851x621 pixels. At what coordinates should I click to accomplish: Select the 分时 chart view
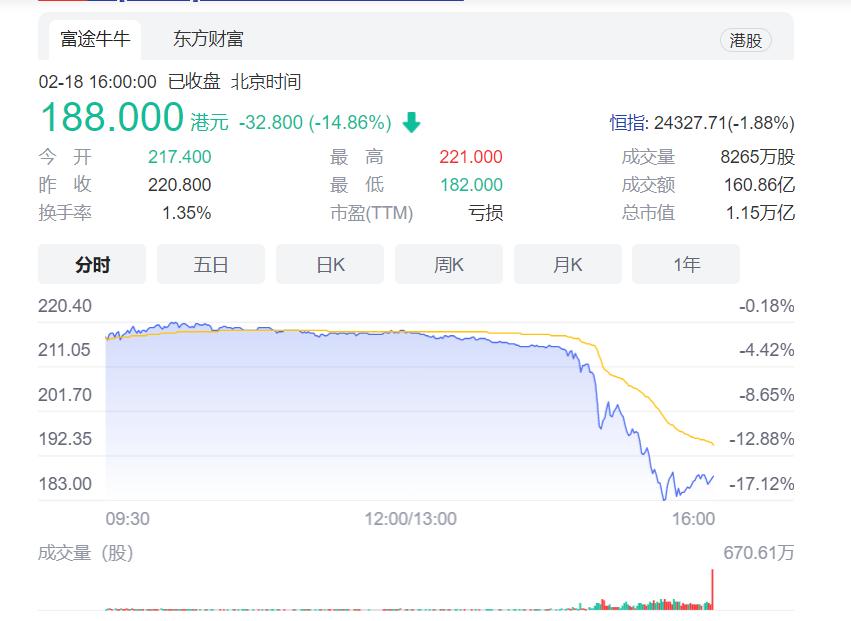[92, 264]
